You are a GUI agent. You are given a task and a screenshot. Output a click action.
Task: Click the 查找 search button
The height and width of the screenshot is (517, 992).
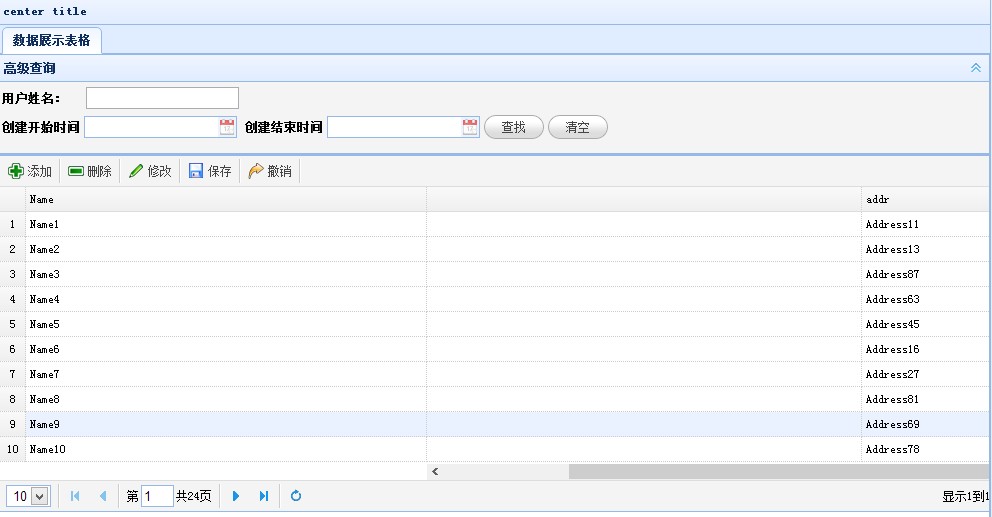pyautogui.click(x=514, y=127)
